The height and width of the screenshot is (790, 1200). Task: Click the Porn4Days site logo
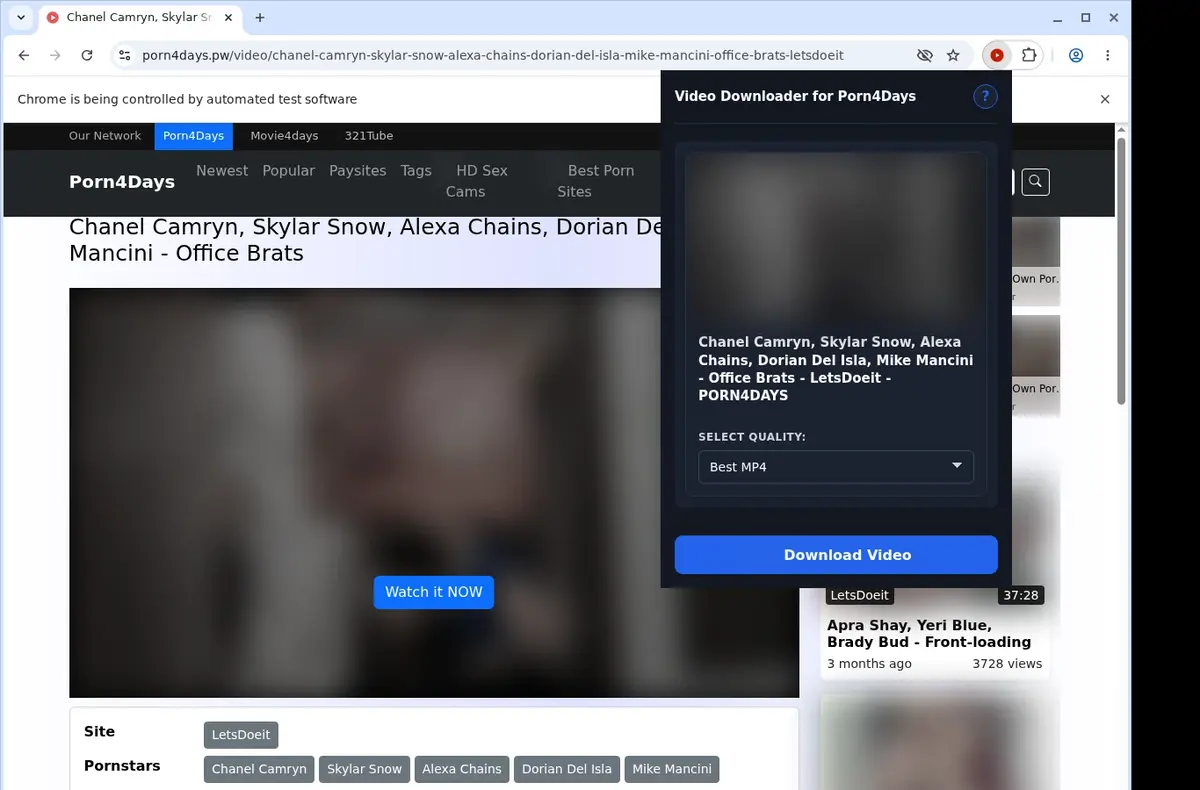click(122, 182)
